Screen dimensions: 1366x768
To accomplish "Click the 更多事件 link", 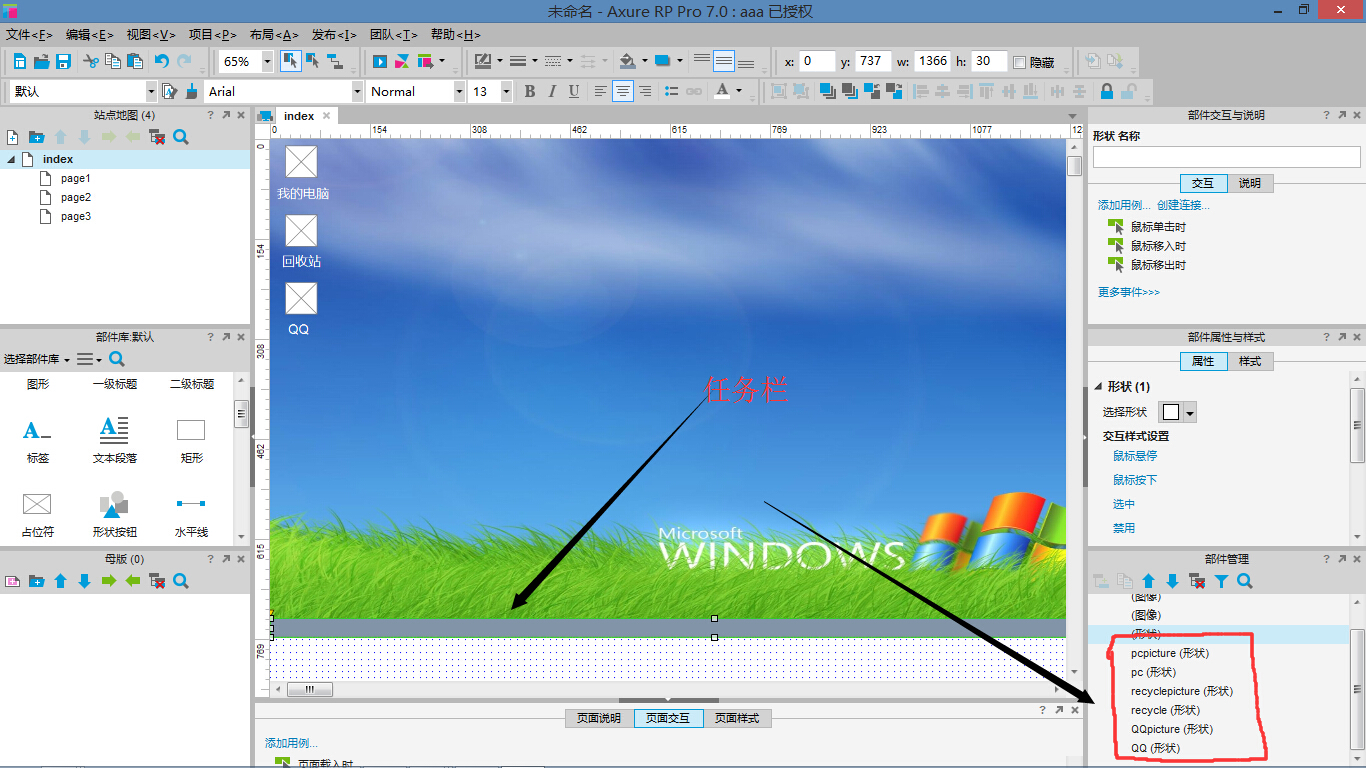I will (x=1129, y=292).
